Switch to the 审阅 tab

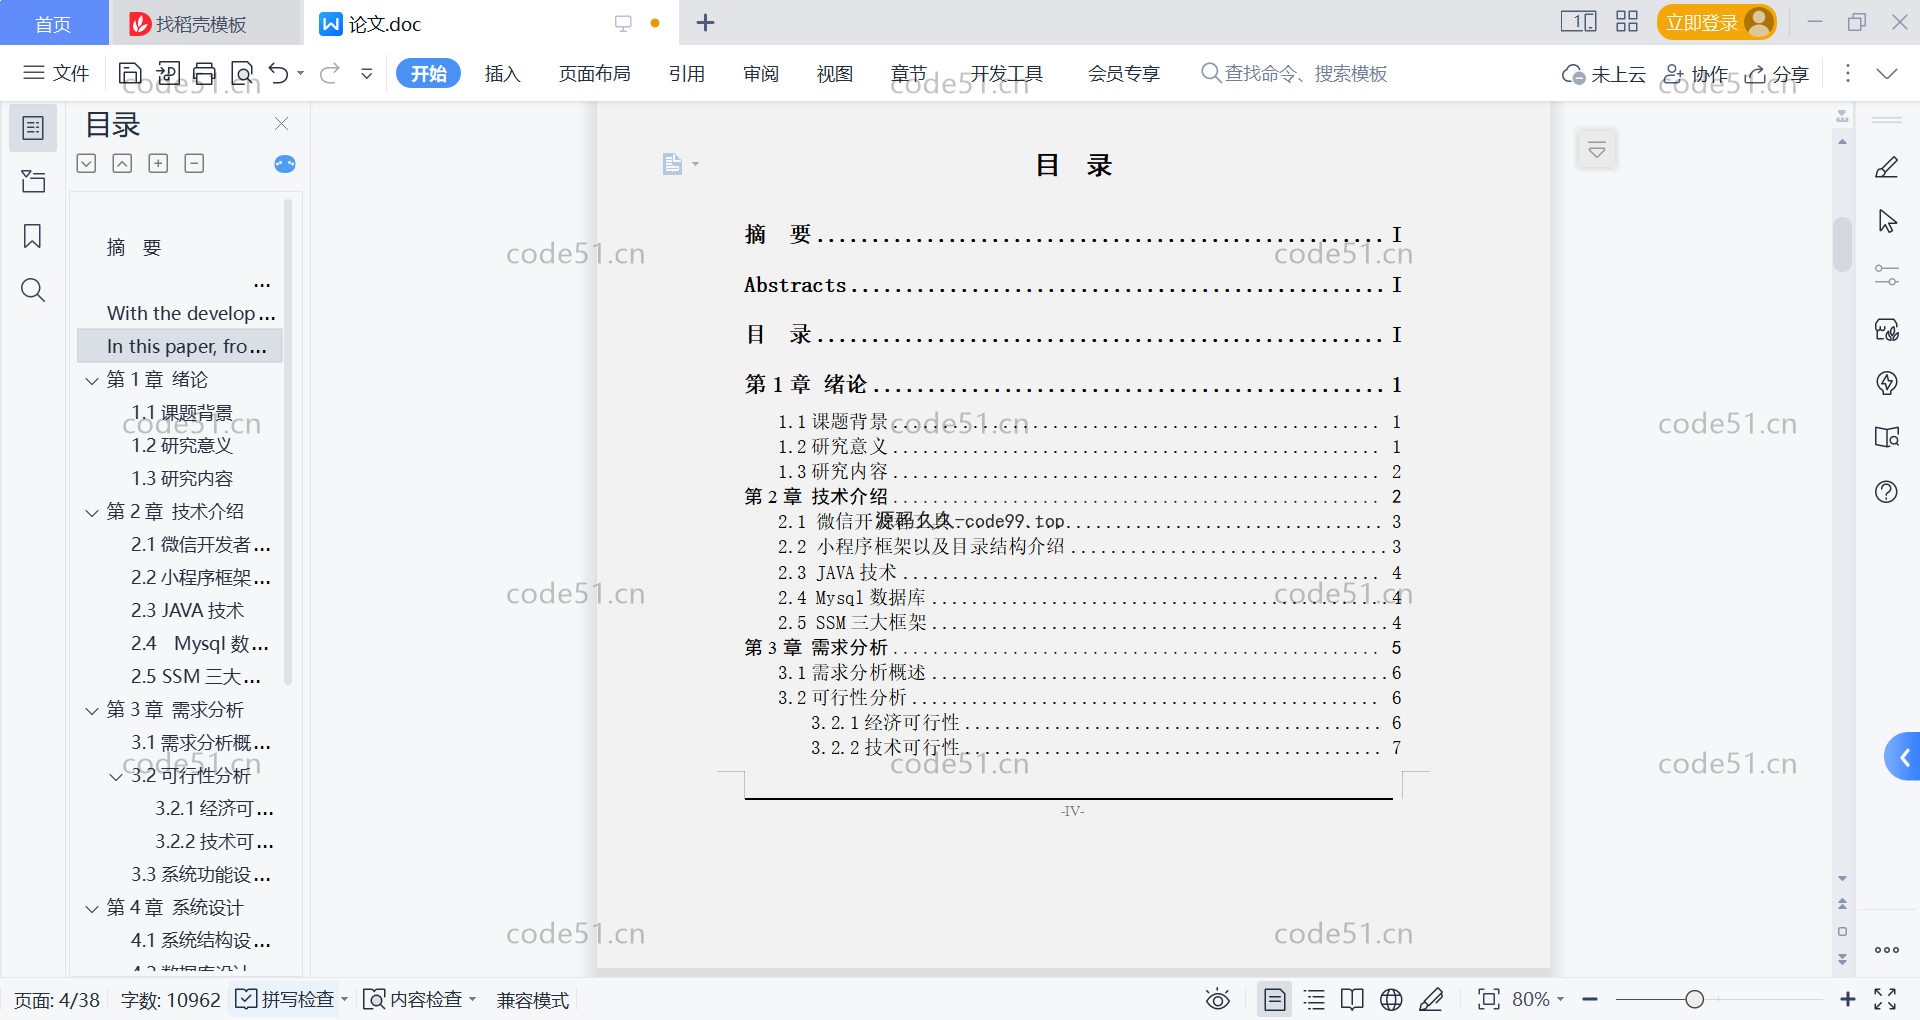tap(761, 73)
